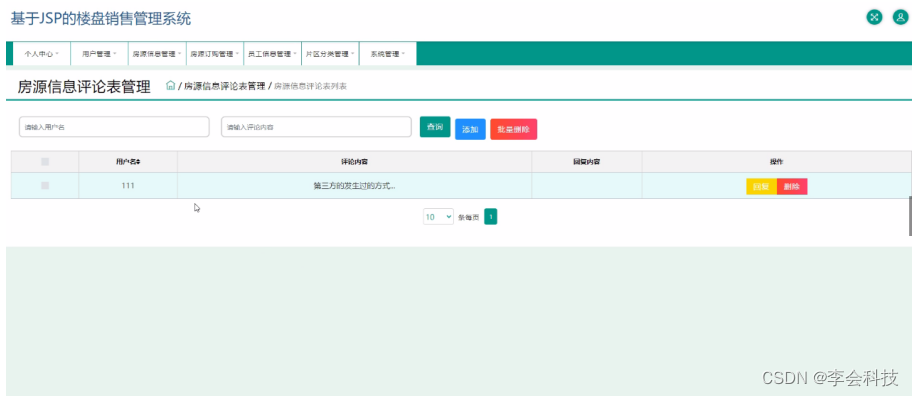Click the blue 添加 button
This screenshot has height=396, width=914.
point(470,129)
